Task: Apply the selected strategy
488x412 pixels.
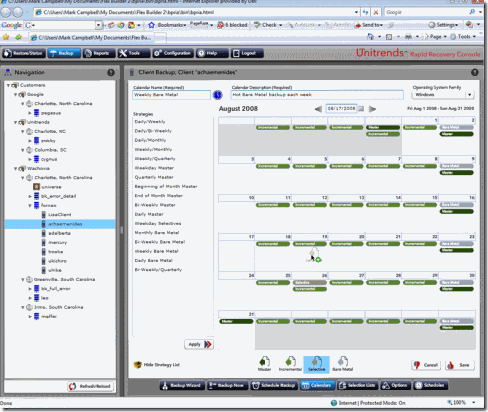Action: (199, 344)
